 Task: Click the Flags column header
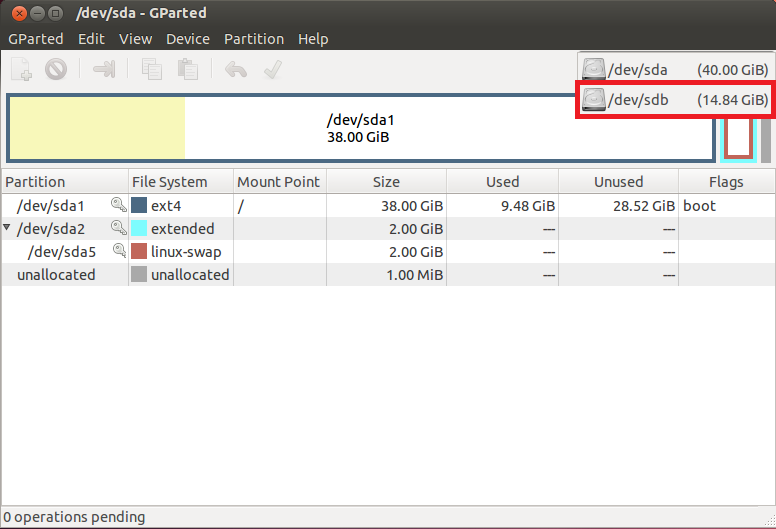click(726, 182)
